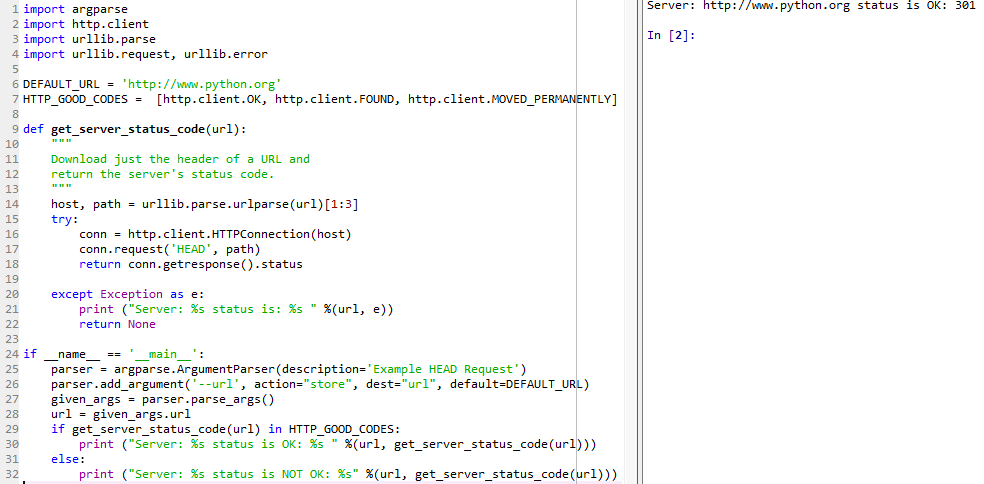The width and height of the screenshot is (984, 484).
Task: Click the 'parser = argparse.ArgumentParser' line
Action: [289, 368]
